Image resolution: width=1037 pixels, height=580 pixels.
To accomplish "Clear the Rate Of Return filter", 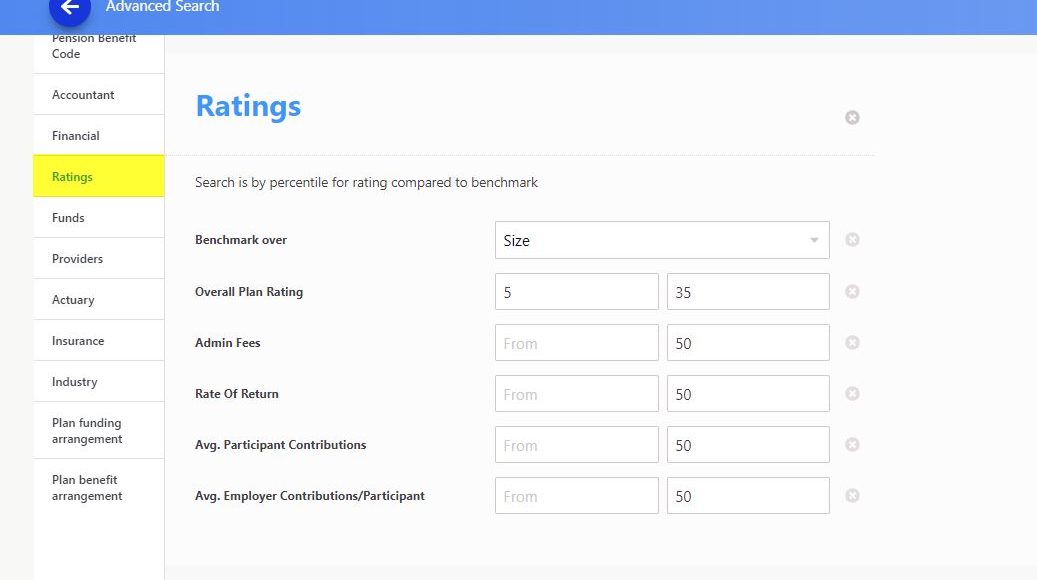I will [x=852, y=393].
